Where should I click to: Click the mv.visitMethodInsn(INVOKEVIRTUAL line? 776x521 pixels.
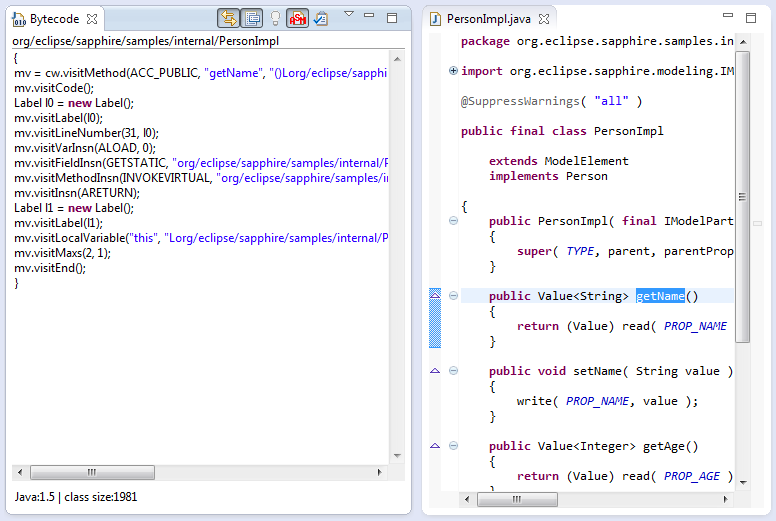coord(201,178)
